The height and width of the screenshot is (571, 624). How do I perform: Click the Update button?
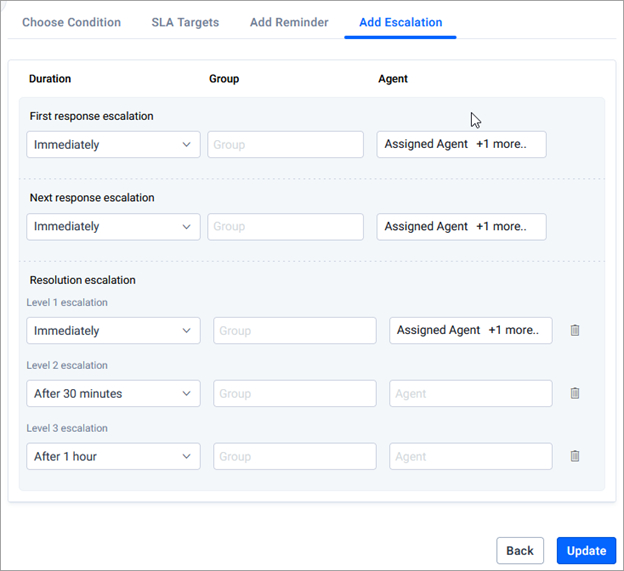pos(586,550)
